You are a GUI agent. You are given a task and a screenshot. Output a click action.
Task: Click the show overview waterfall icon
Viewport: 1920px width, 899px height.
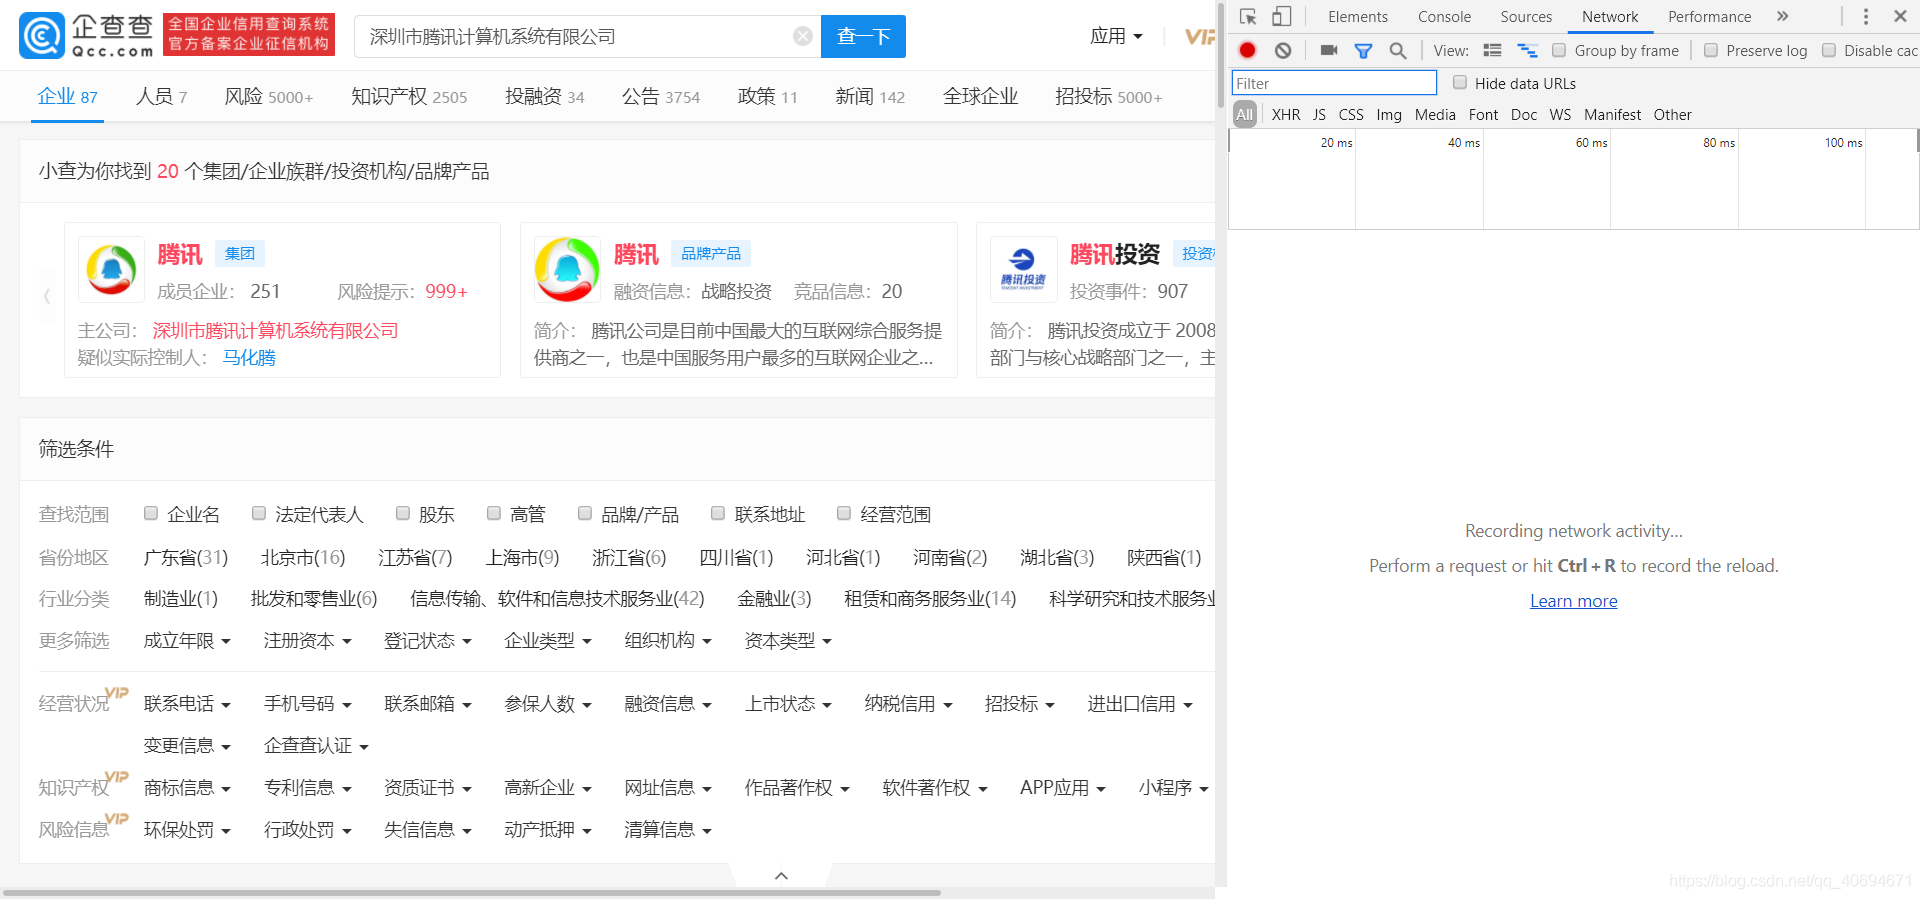(x=1527, y=50)
